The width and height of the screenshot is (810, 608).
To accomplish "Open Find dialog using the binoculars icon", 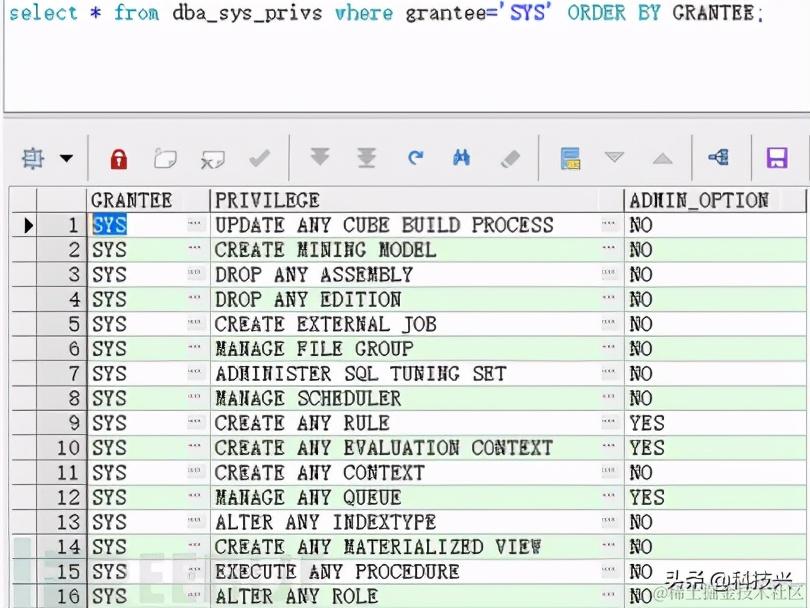I will [x=460, y=158].
